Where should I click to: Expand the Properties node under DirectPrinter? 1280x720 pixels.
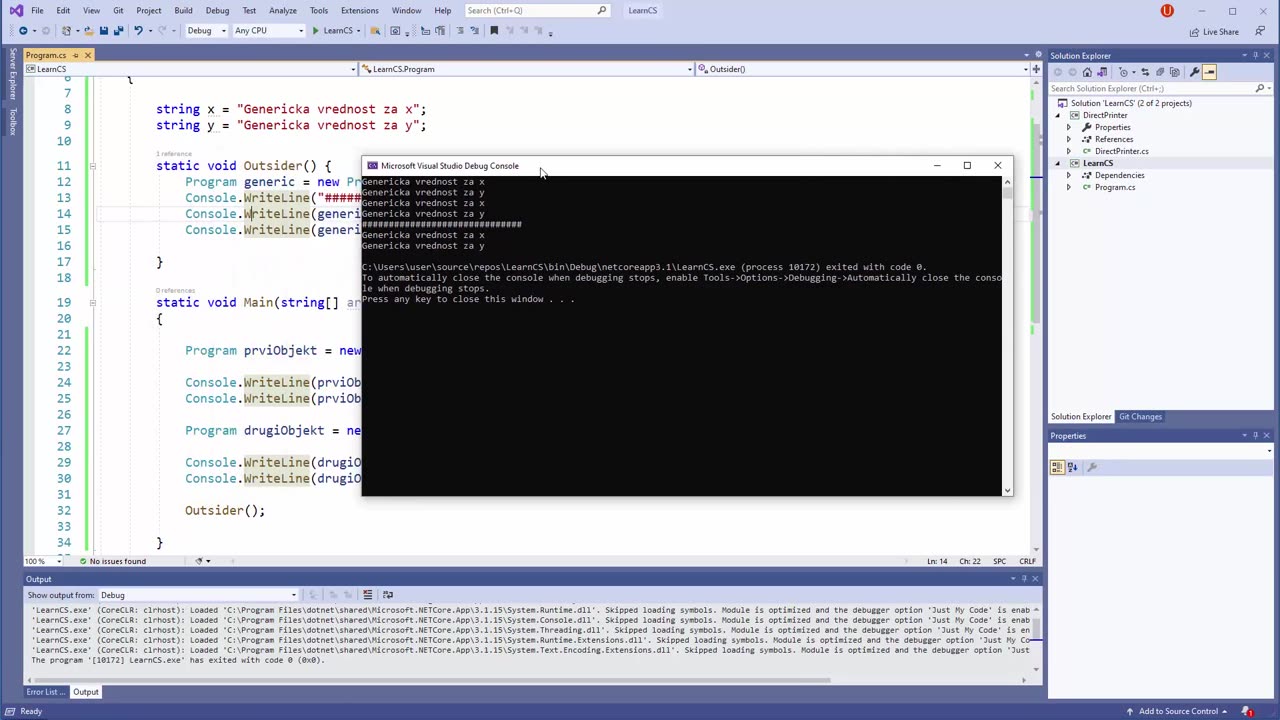point(1068,127)
